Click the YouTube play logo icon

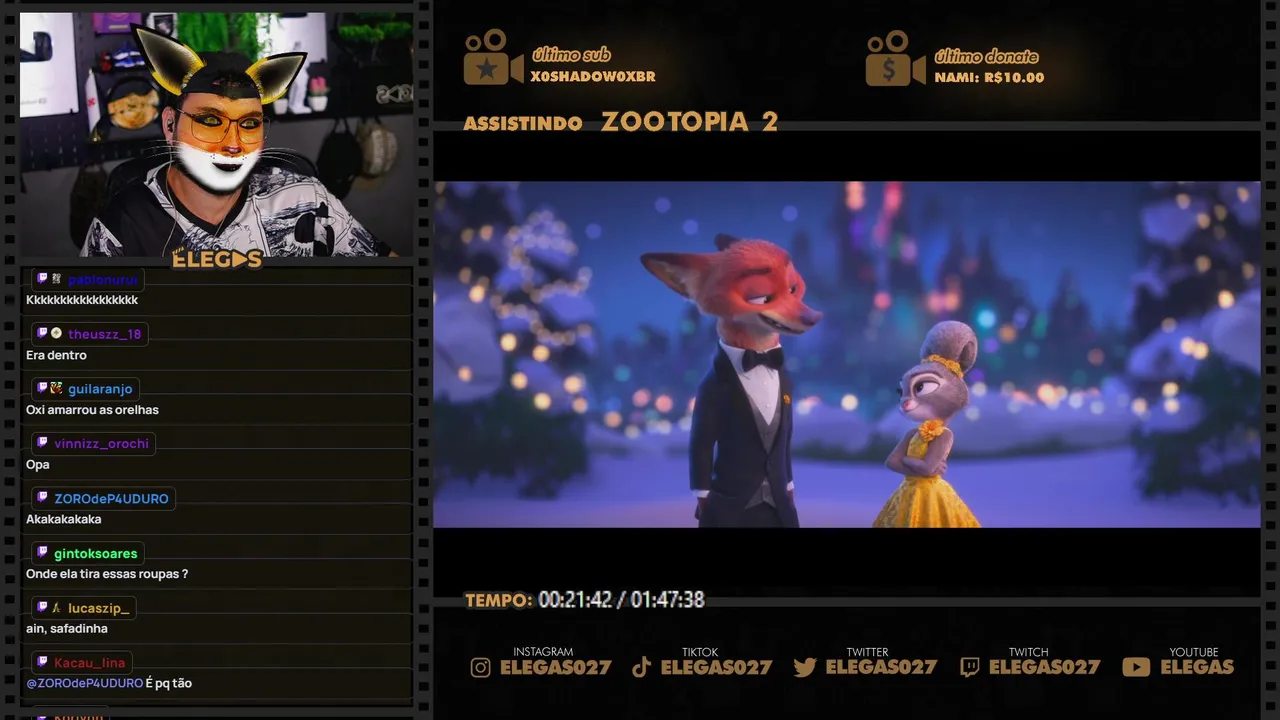pos(1136,667)
